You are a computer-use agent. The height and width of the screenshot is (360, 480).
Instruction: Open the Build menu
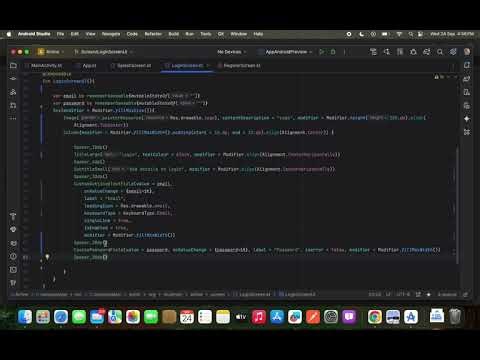pos(174,34)
